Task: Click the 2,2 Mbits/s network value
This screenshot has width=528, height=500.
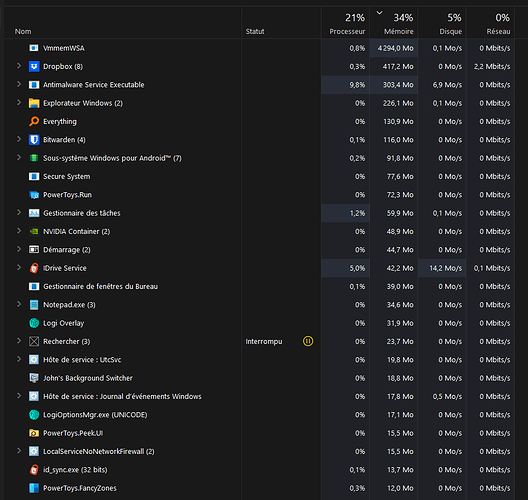Action: click(x=492, y=66)
